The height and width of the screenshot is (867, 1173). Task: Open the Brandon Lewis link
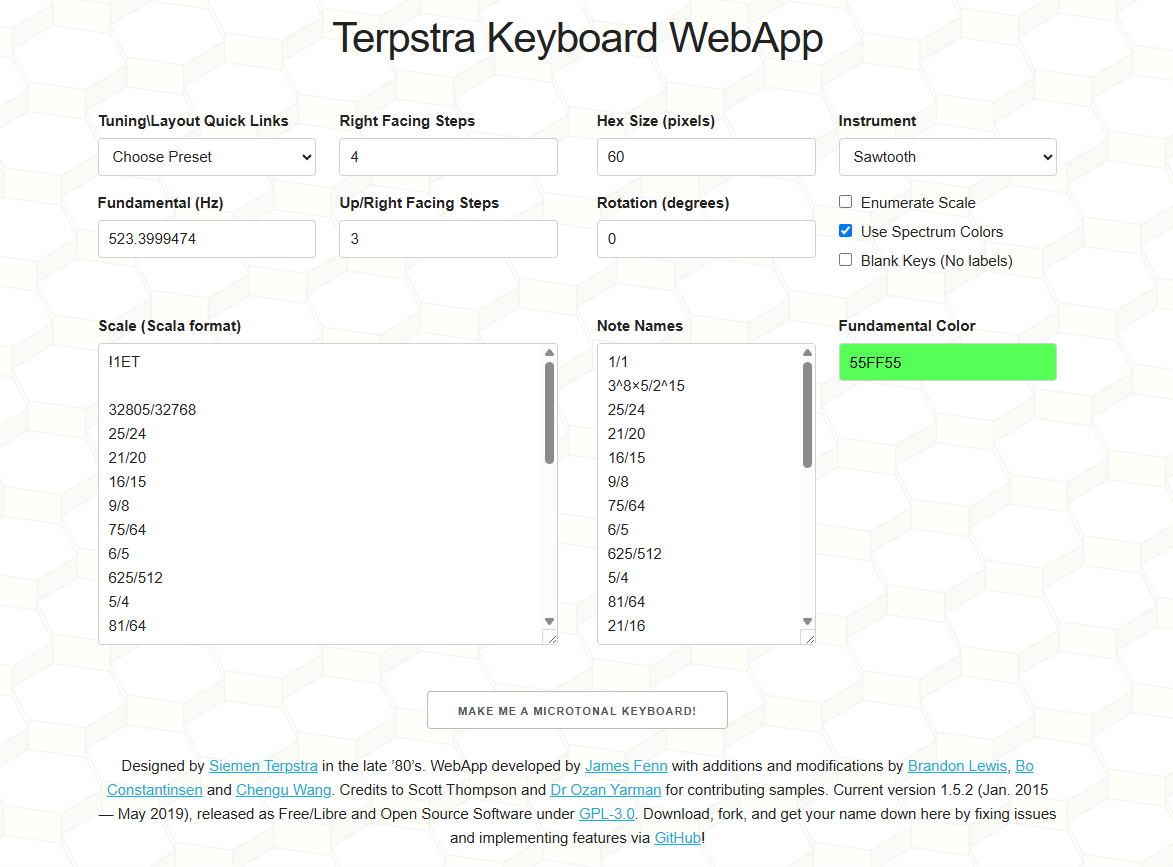(957, 766)
